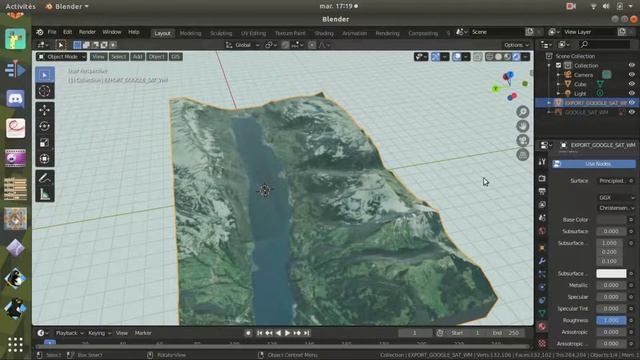640x360 pixels.
Task: Switch to the Modeling workspace tab
Action: [190, 33]
